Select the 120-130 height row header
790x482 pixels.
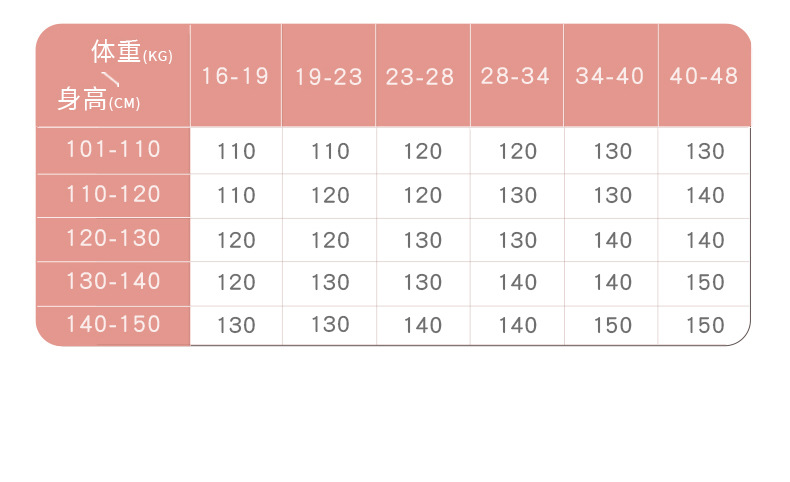(113, 238)
